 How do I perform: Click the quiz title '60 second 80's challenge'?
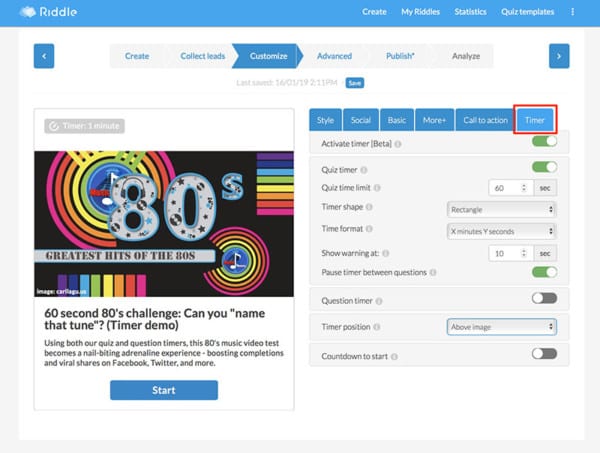155,319
